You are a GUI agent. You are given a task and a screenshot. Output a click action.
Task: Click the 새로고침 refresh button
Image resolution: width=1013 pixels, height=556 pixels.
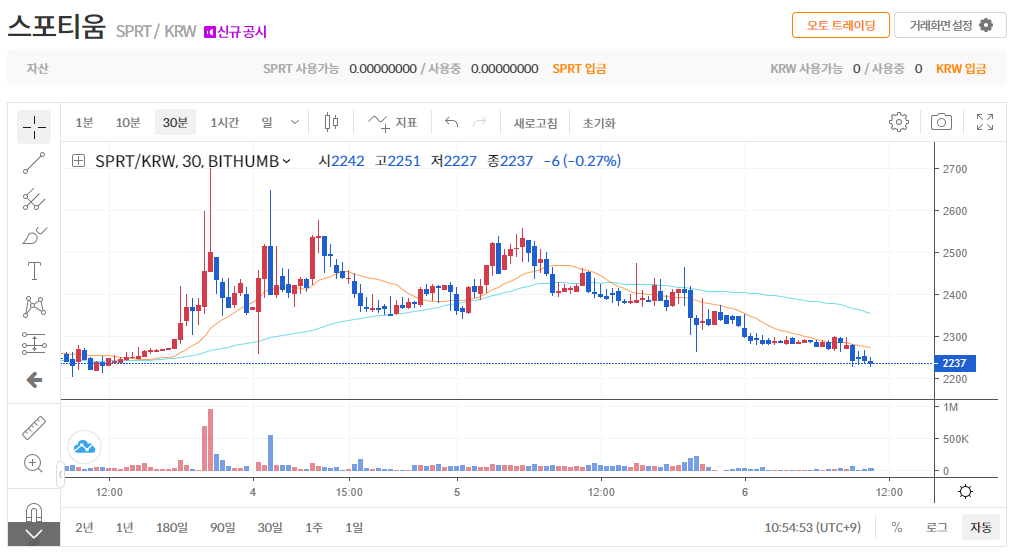535,123
